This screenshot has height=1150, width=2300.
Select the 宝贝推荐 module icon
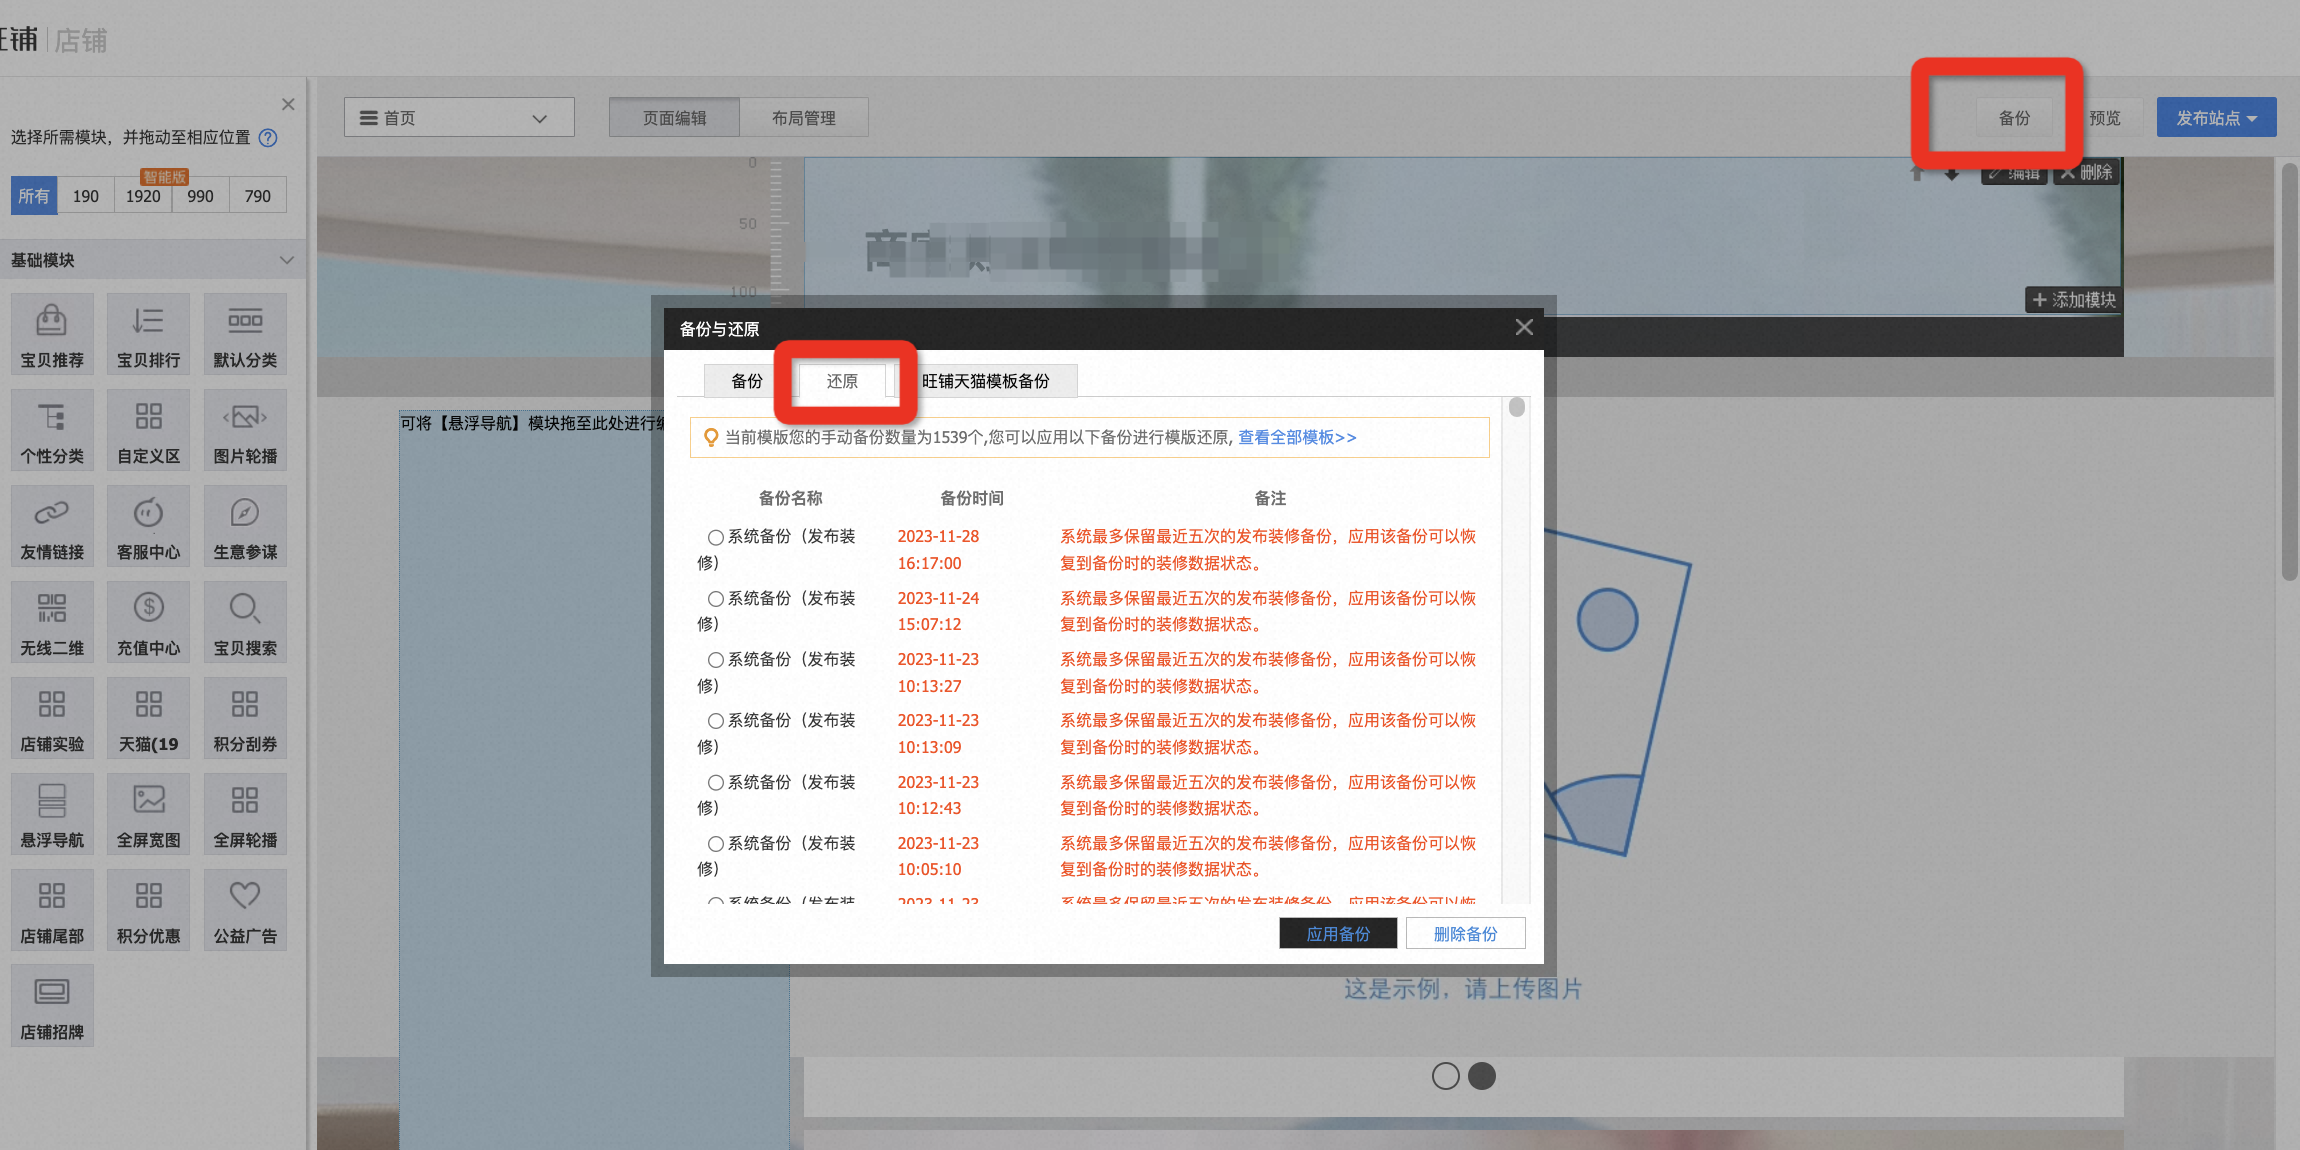[52, 334]
